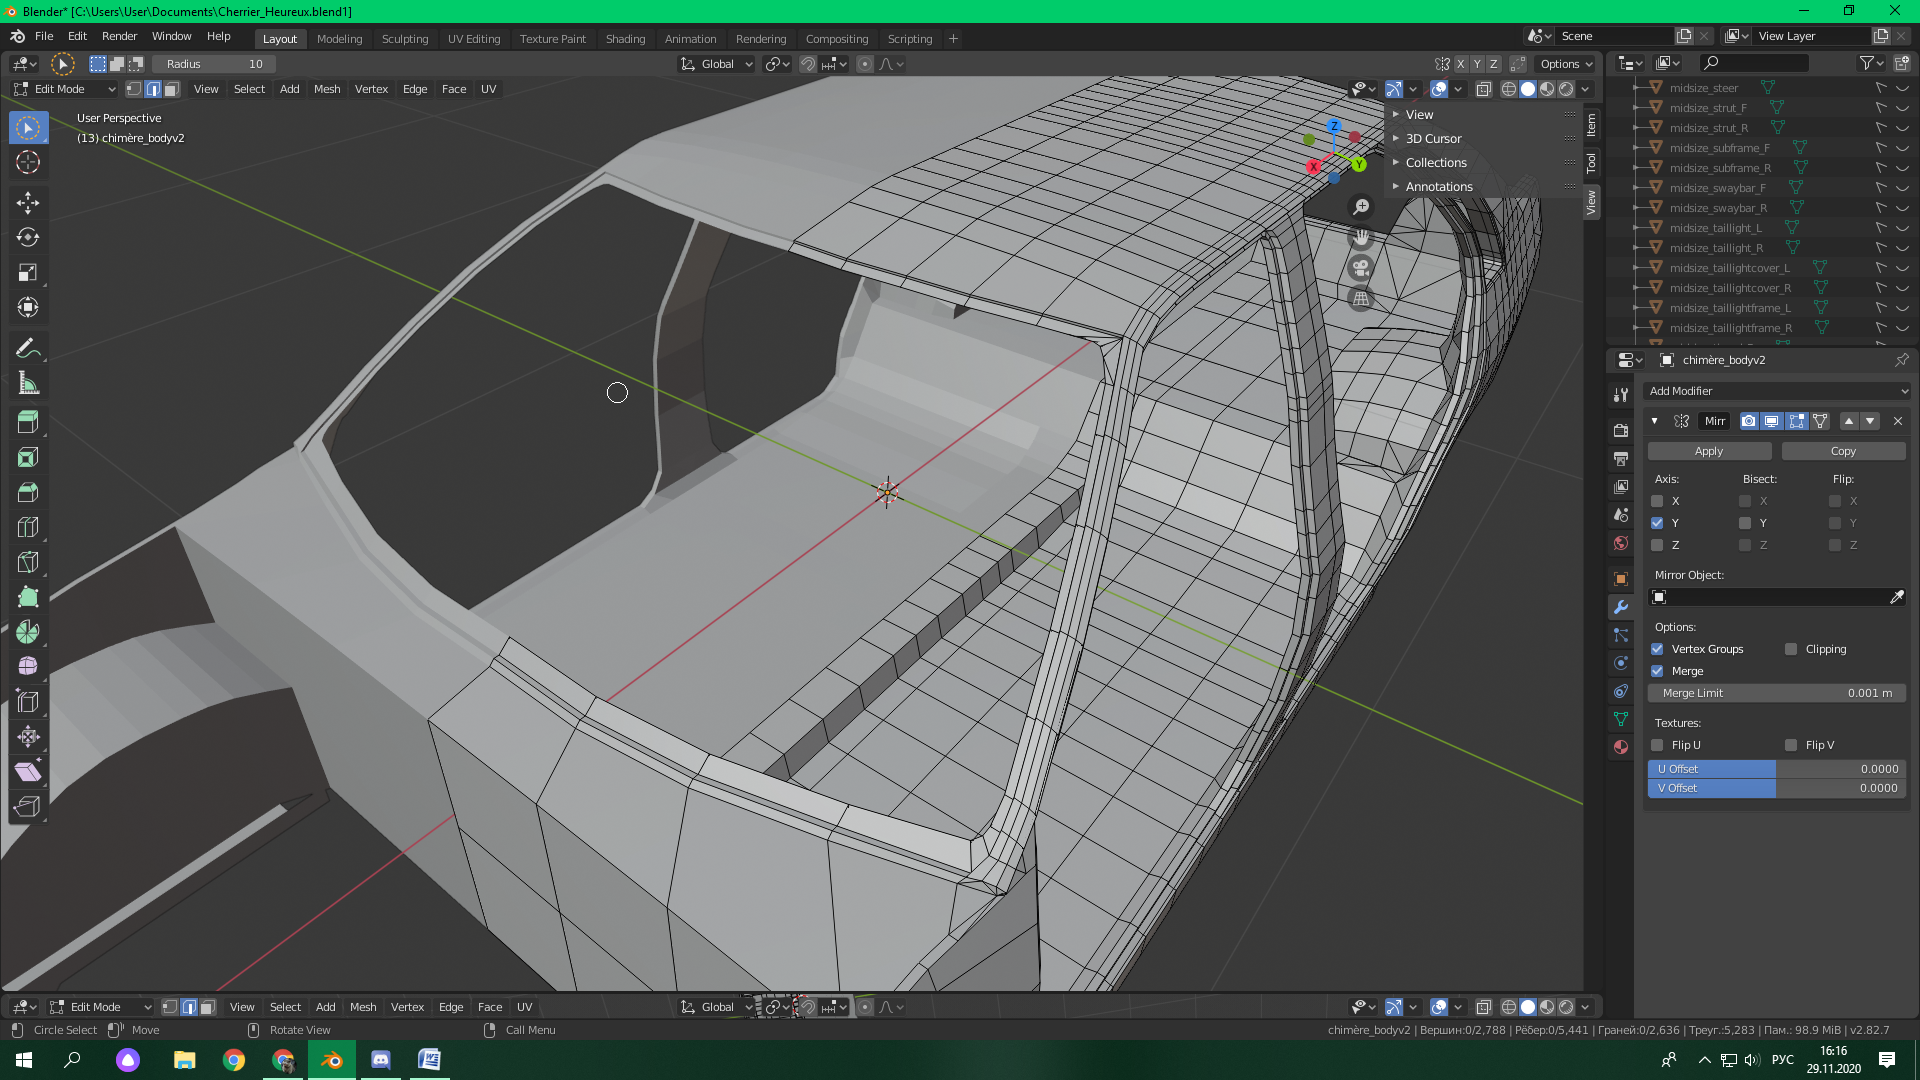
Task: Enable the X axis mirror checkbox
Action: point(1657,501)
